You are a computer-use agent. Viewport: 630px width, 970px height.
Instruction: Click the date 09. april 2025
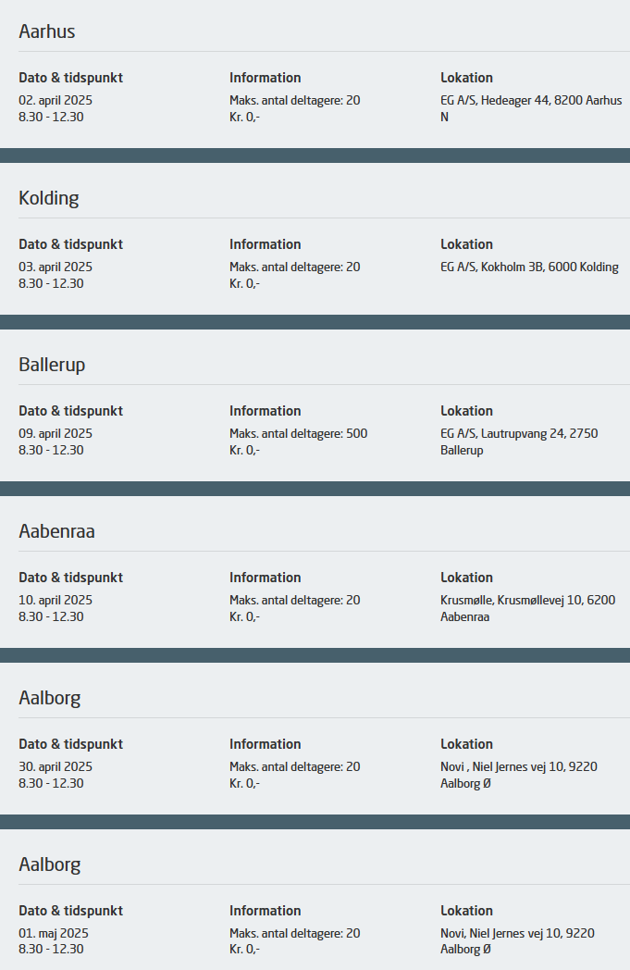(56, 433)
